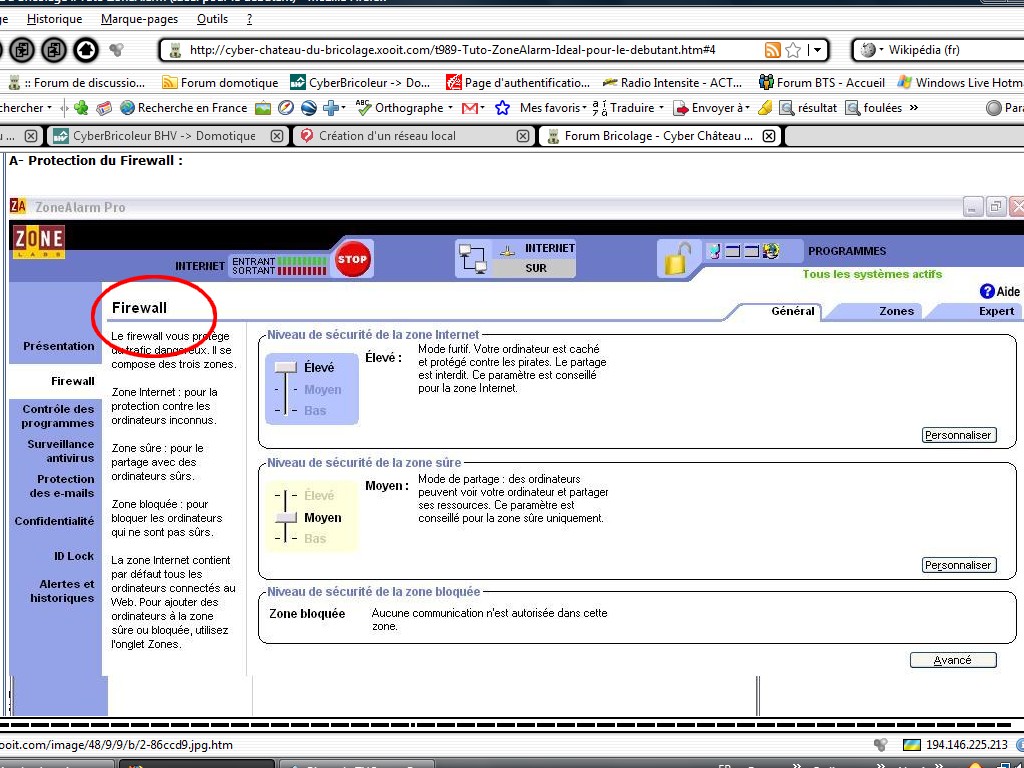Click the Zone Labs logo
This screenshot has width=1024, height=768.
39,242
